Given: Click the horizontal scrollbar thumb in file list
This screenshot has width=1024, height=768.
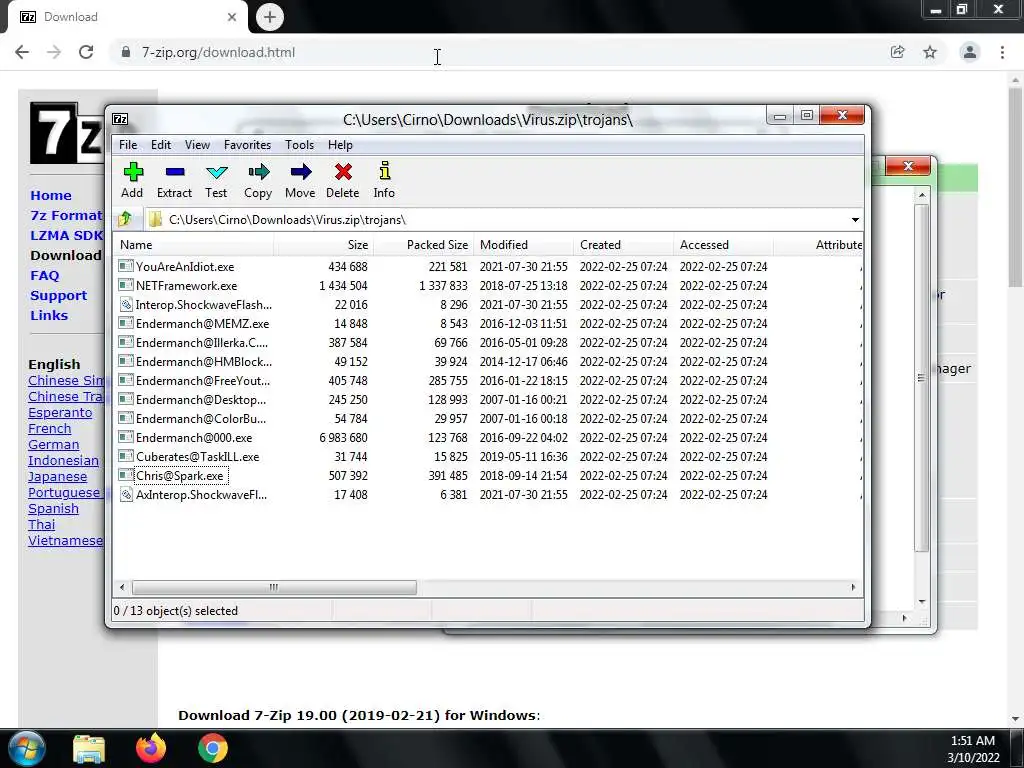Looking at the screenshot, I should pos(274,587).
